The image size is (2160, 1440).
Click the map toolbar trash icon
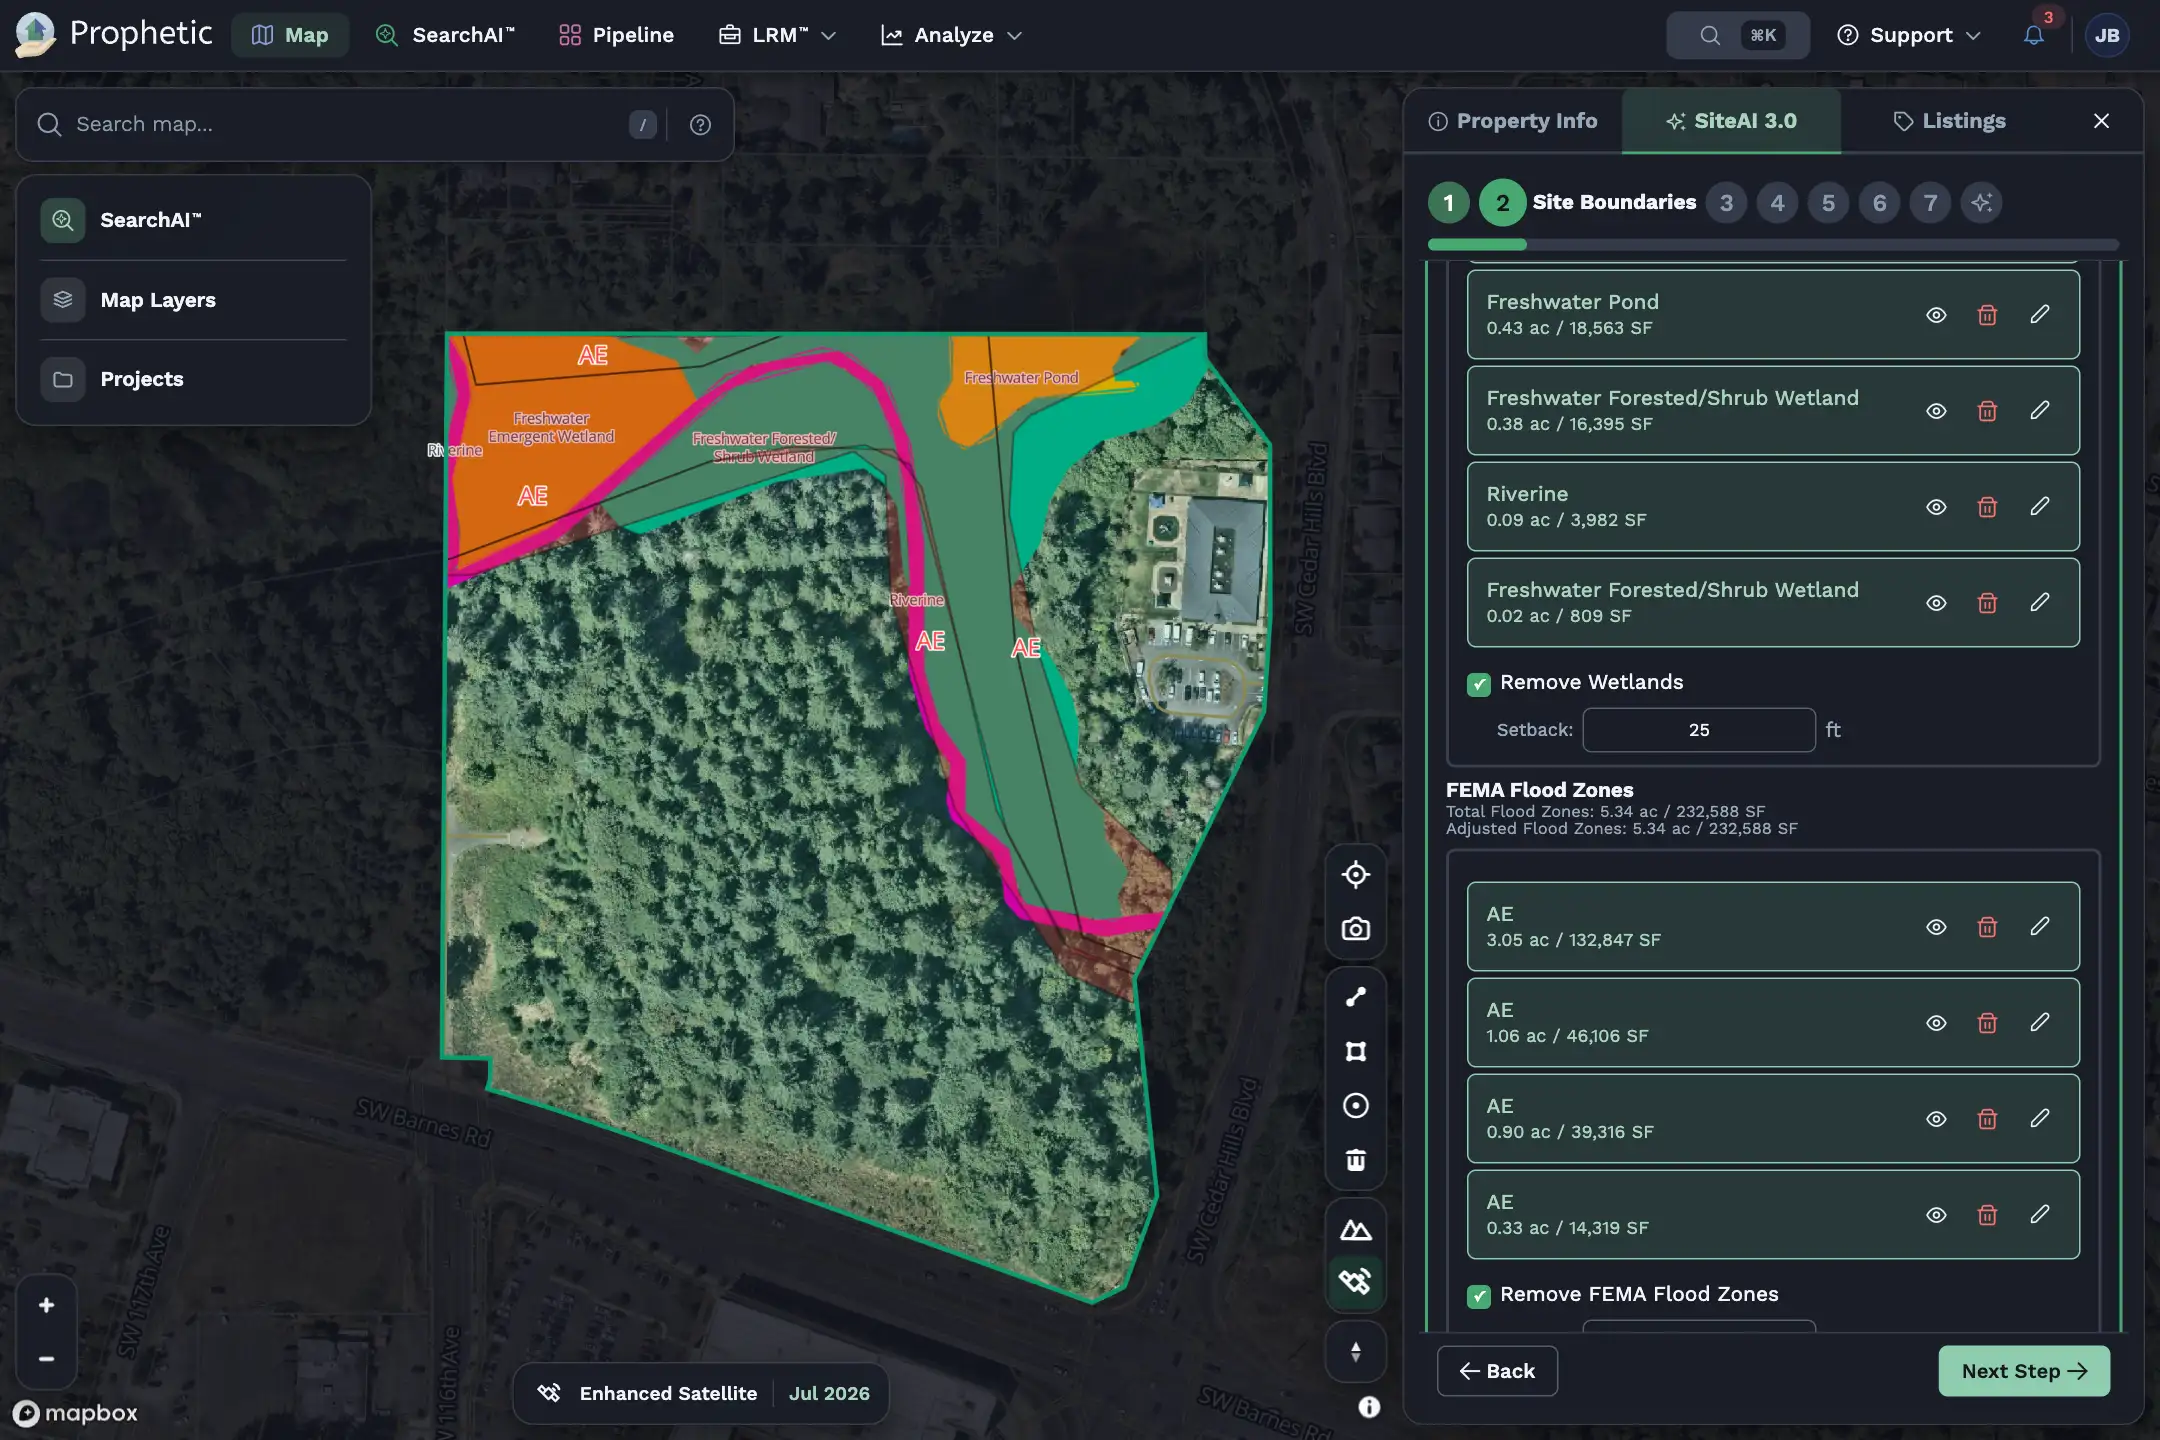pyautogui.click(x=1355, y=1160)
